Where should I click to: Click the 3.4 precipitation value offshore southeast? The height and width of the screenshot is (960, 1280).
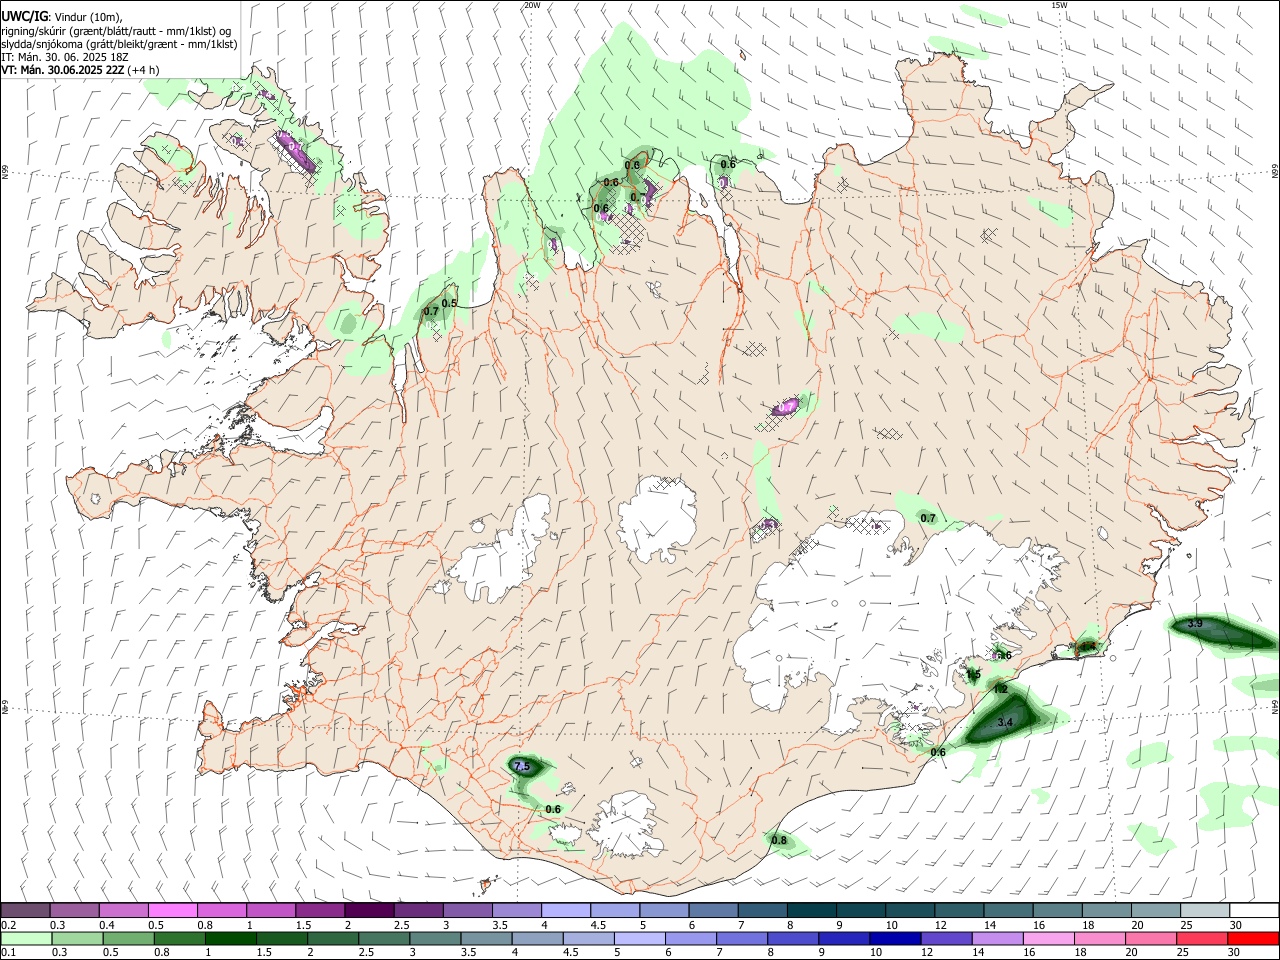1005,722
